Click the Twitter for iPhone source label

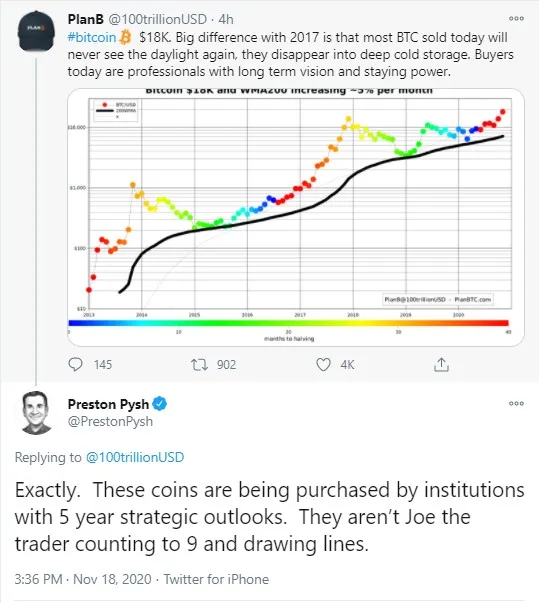[x=216, y=579]
